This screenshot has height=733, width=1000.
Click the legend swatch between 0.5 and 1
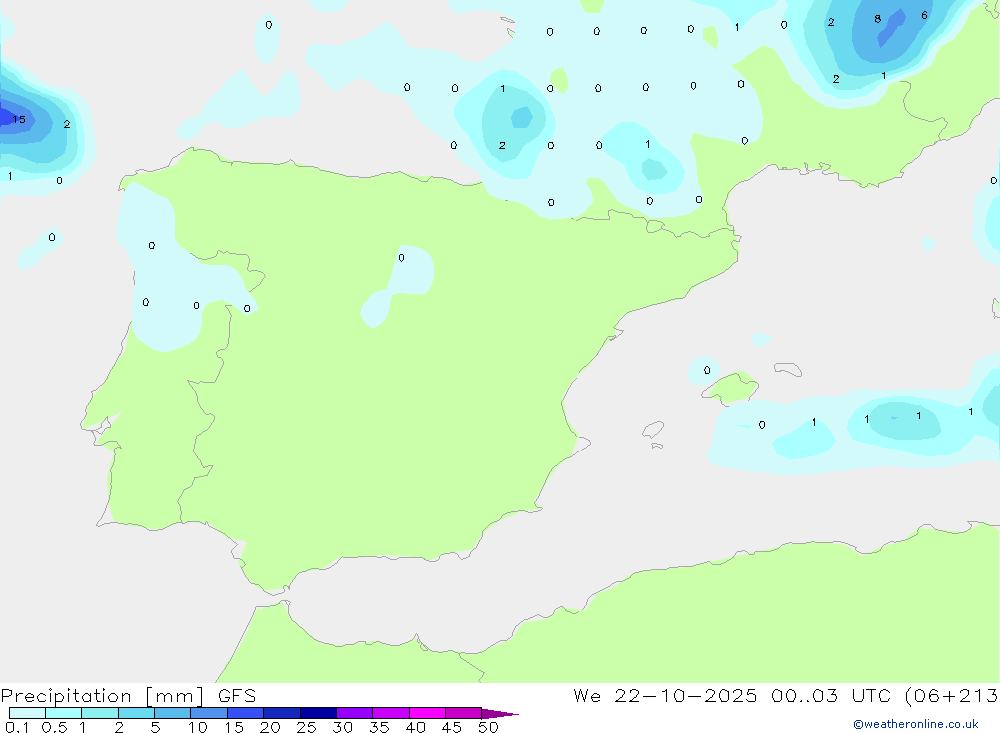(x=64, y=713)
